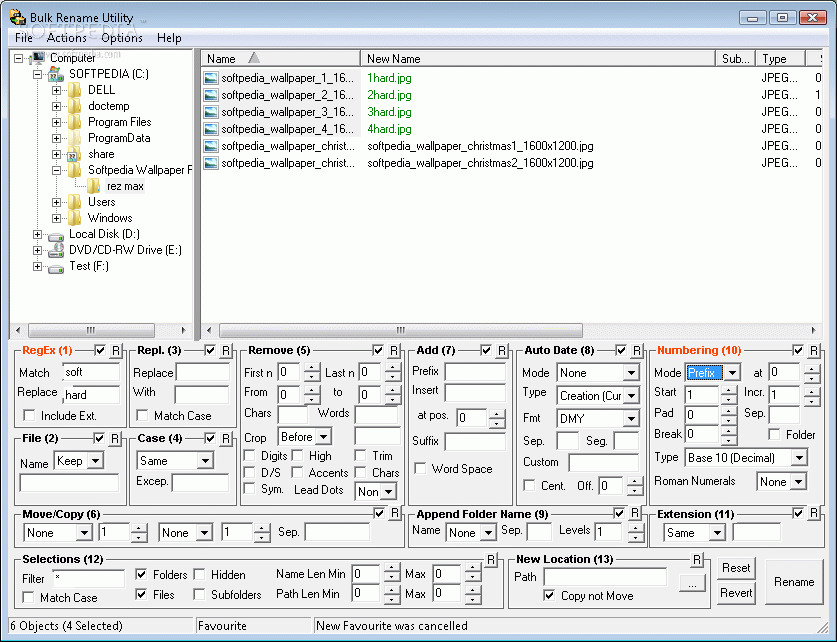Image resolution: width=837 pixels, height=642 pixels.
Task: Click the SOFTPEDIA (C:) drive icon
Action: pyautogui.click(x=55, y=74)
